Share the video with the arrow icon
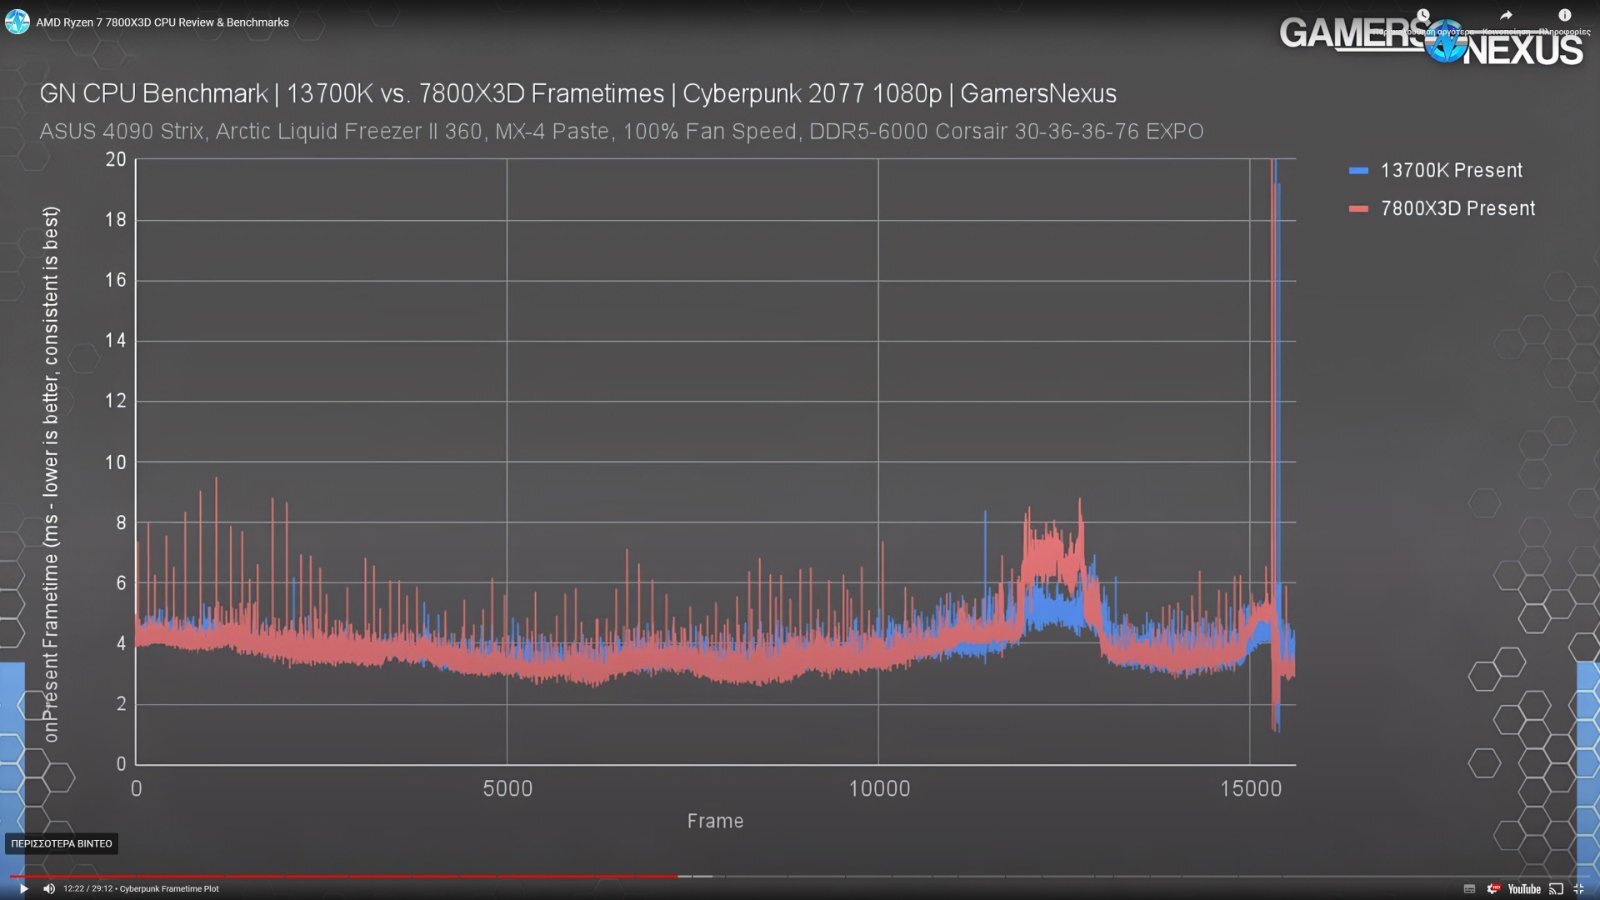The image size is (1600, 900). tap(1506, 16)
